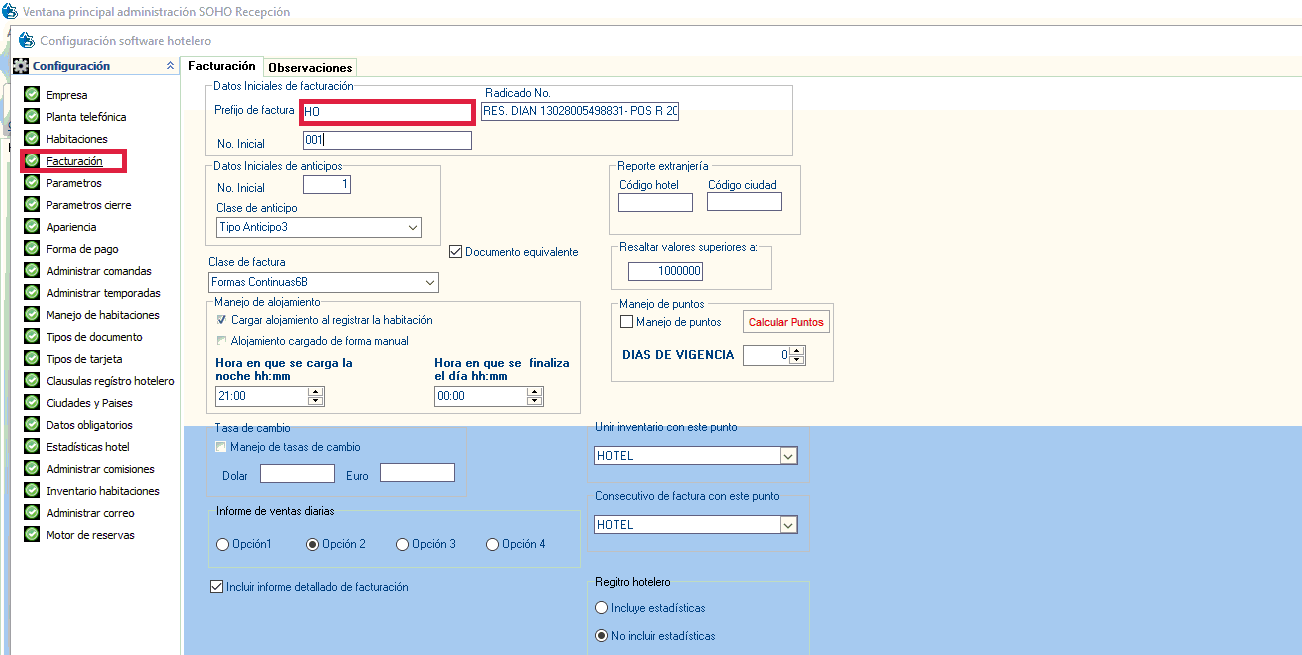Select the Opción 3 radio button

coord(402,544)
